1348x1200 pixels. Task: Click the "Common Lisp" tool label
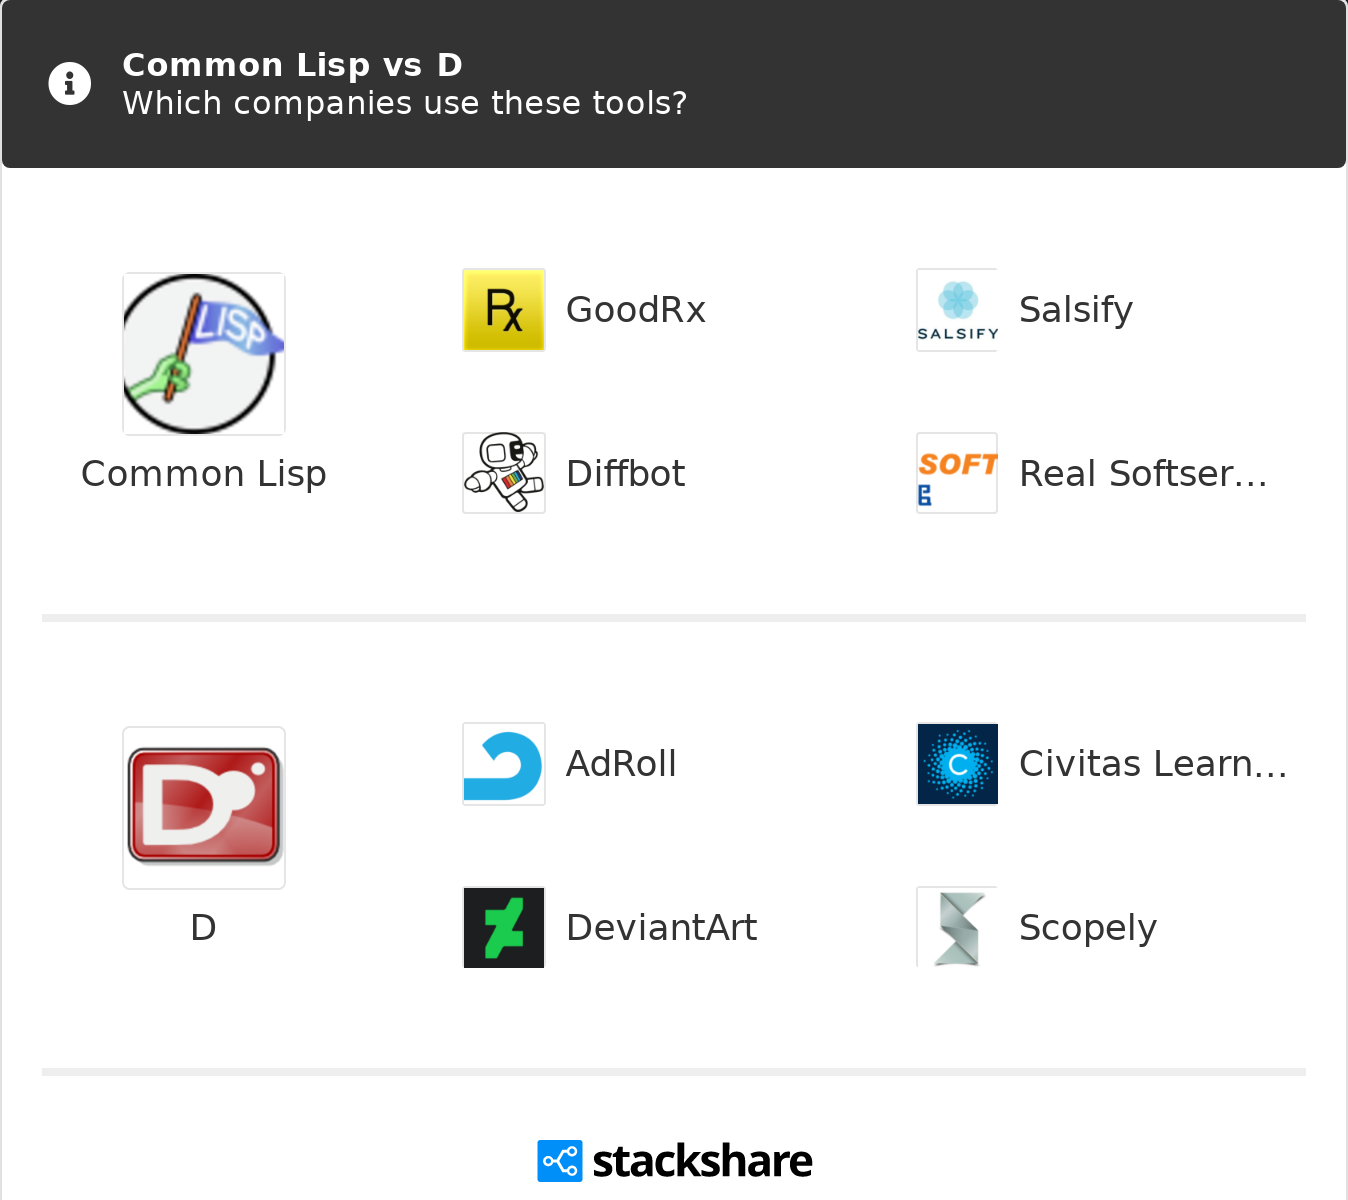pos(204,473)
